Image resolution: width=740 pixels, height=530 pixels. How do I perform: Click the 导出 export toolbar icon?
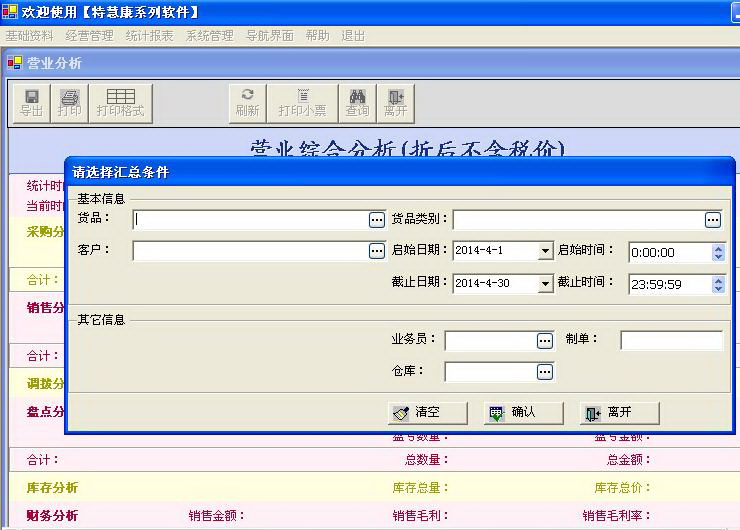[x=31, y=103]
